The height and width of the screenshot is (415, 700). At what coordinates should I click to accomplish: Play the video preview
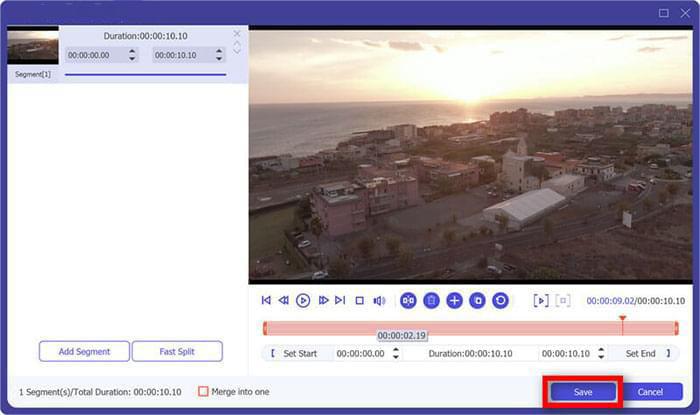pos(303,301)
